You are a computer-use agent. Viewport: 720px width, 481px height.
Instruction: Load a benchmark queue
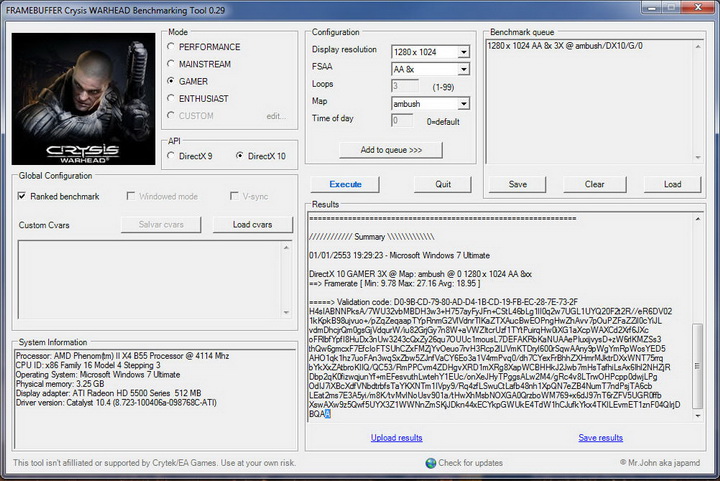click(672, 184)
